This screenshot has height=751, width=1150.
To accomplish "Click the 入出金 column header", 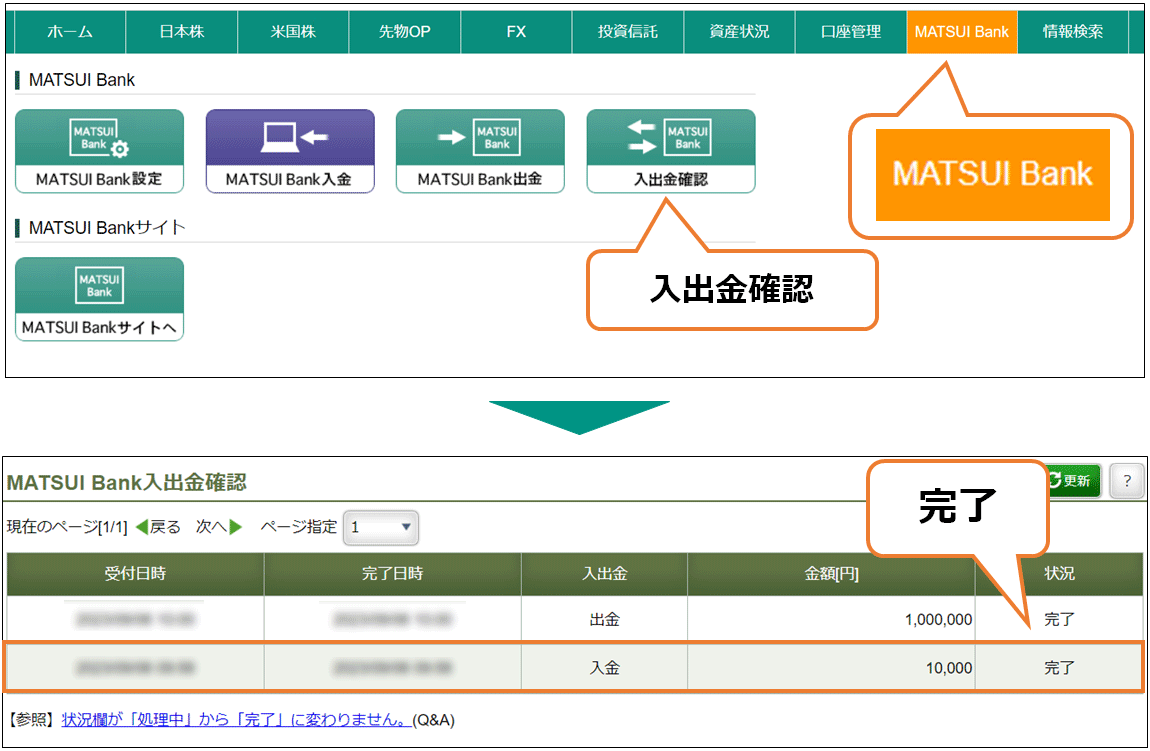I will pos(604,574).
